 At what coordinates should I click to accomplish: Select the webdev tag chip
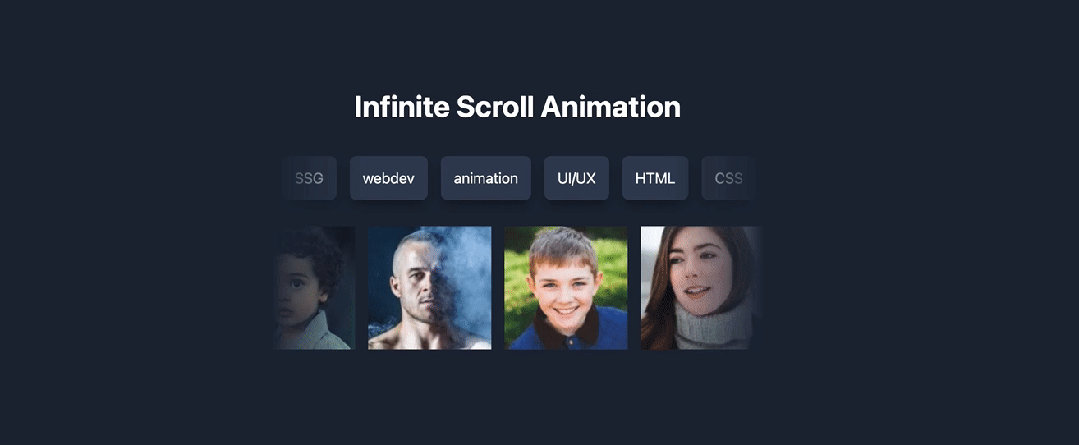click(x=389, y=178)
